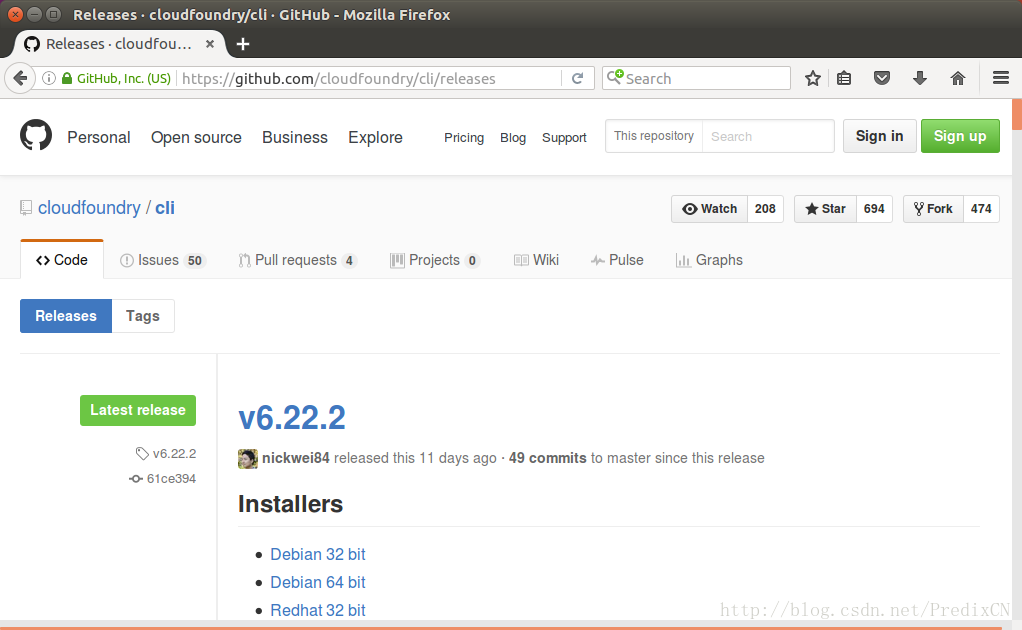Reload the page with refresh icon
The height and width of the screenshot is (630, 1022).
577,79
